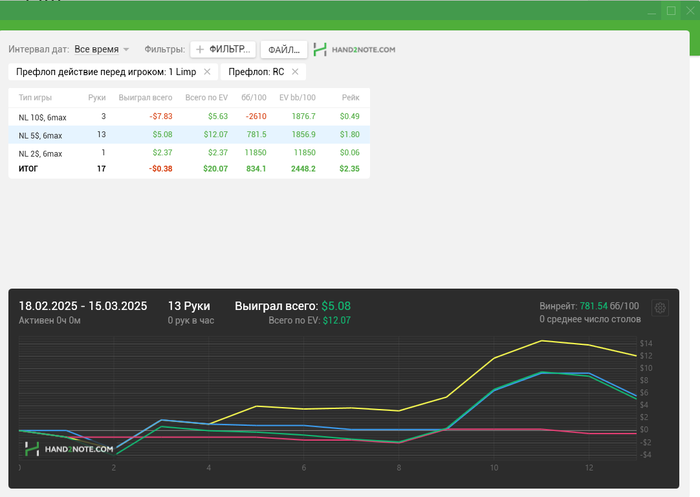Open the graph settings gear icon
This screenshot has height=497, width=700.
coord(660,308)
